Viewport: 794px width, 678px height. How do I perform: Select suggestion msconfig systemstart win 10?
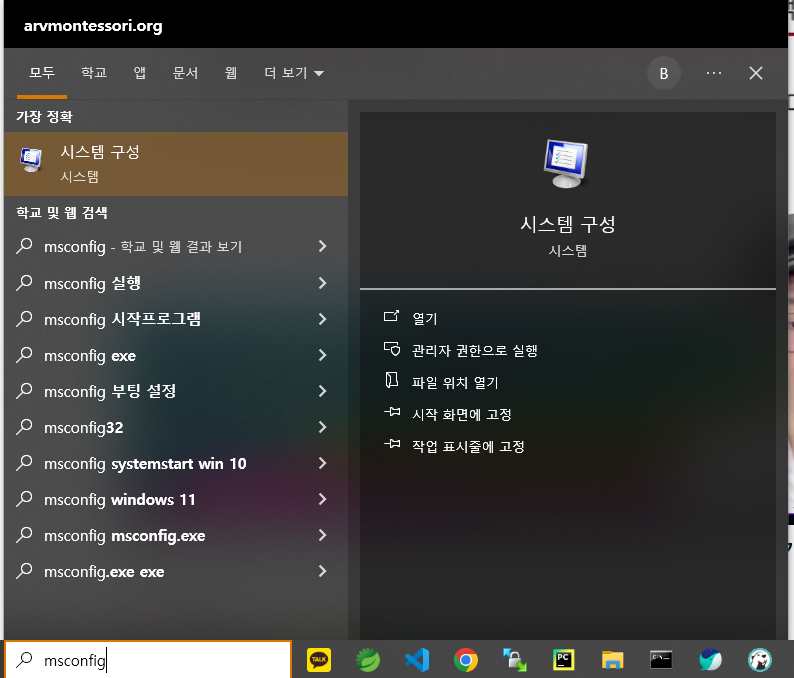[176, 463]
